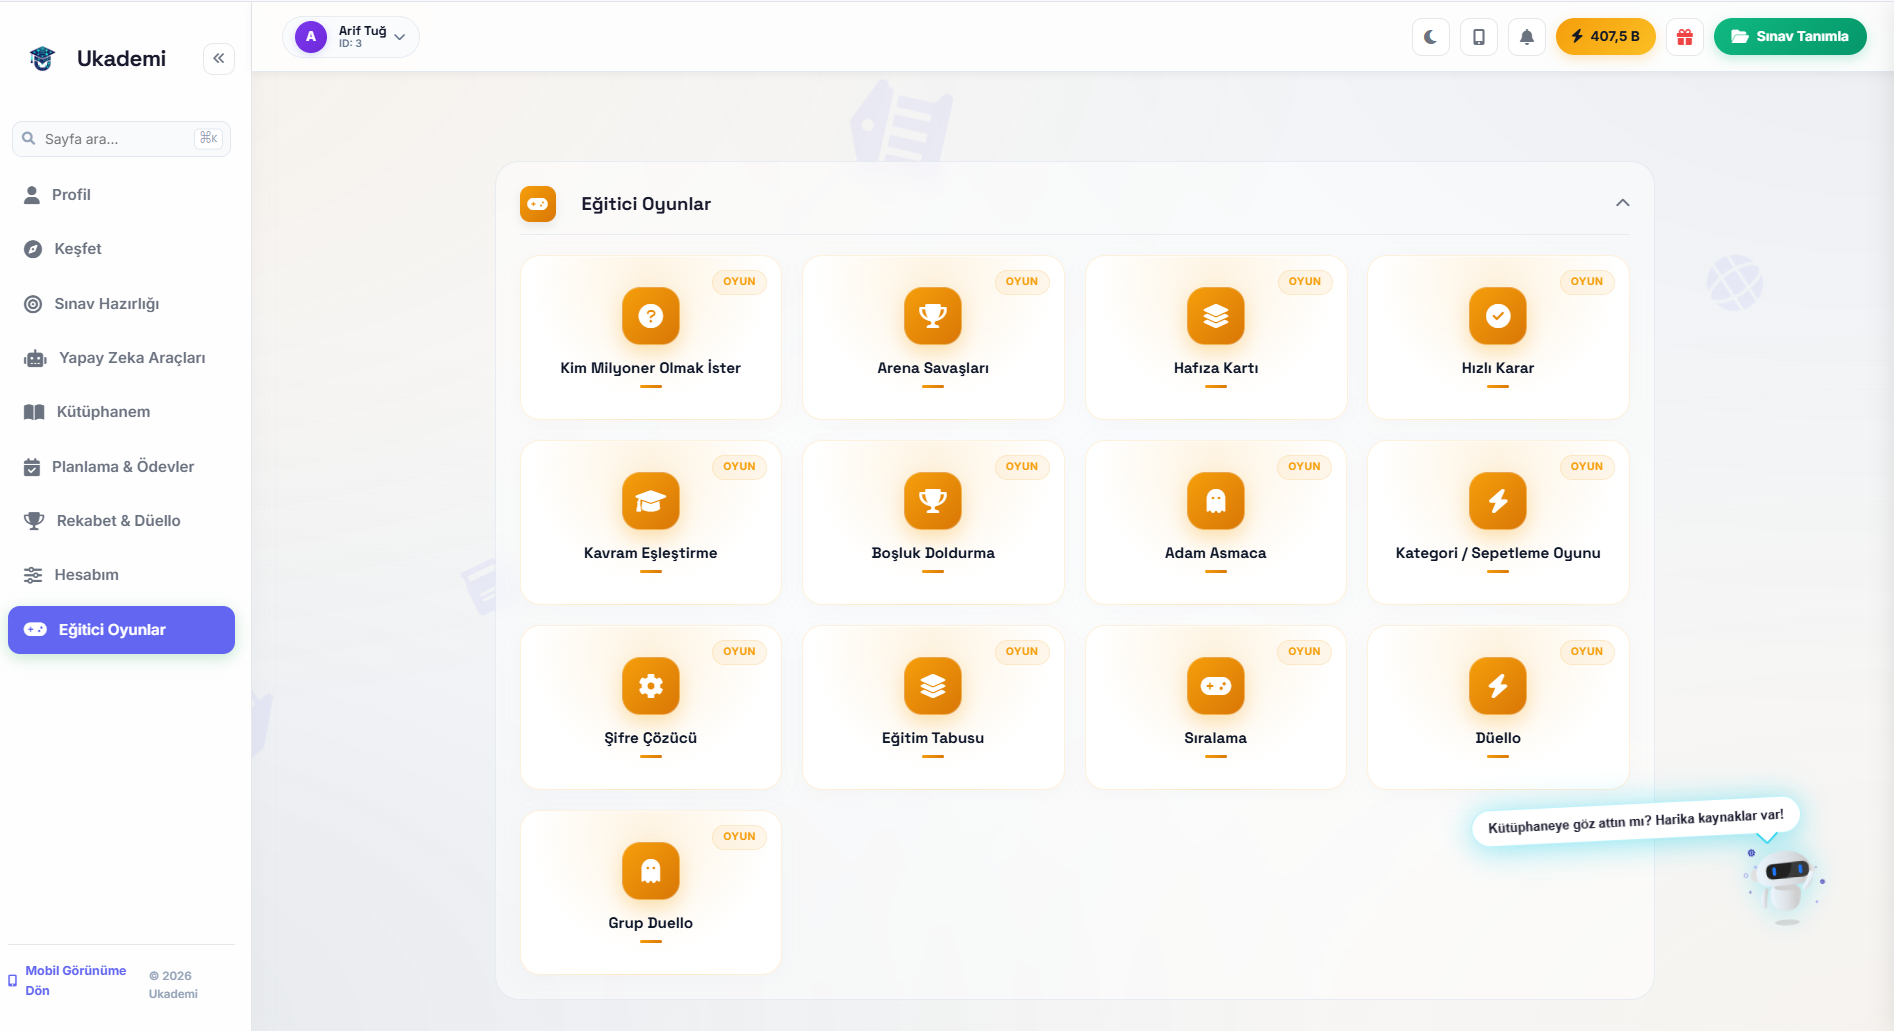Click the Kütüphaneye göz attın mı speech bubble
Viewport: 1894px width, 1031px height.
coord(1636,821)
